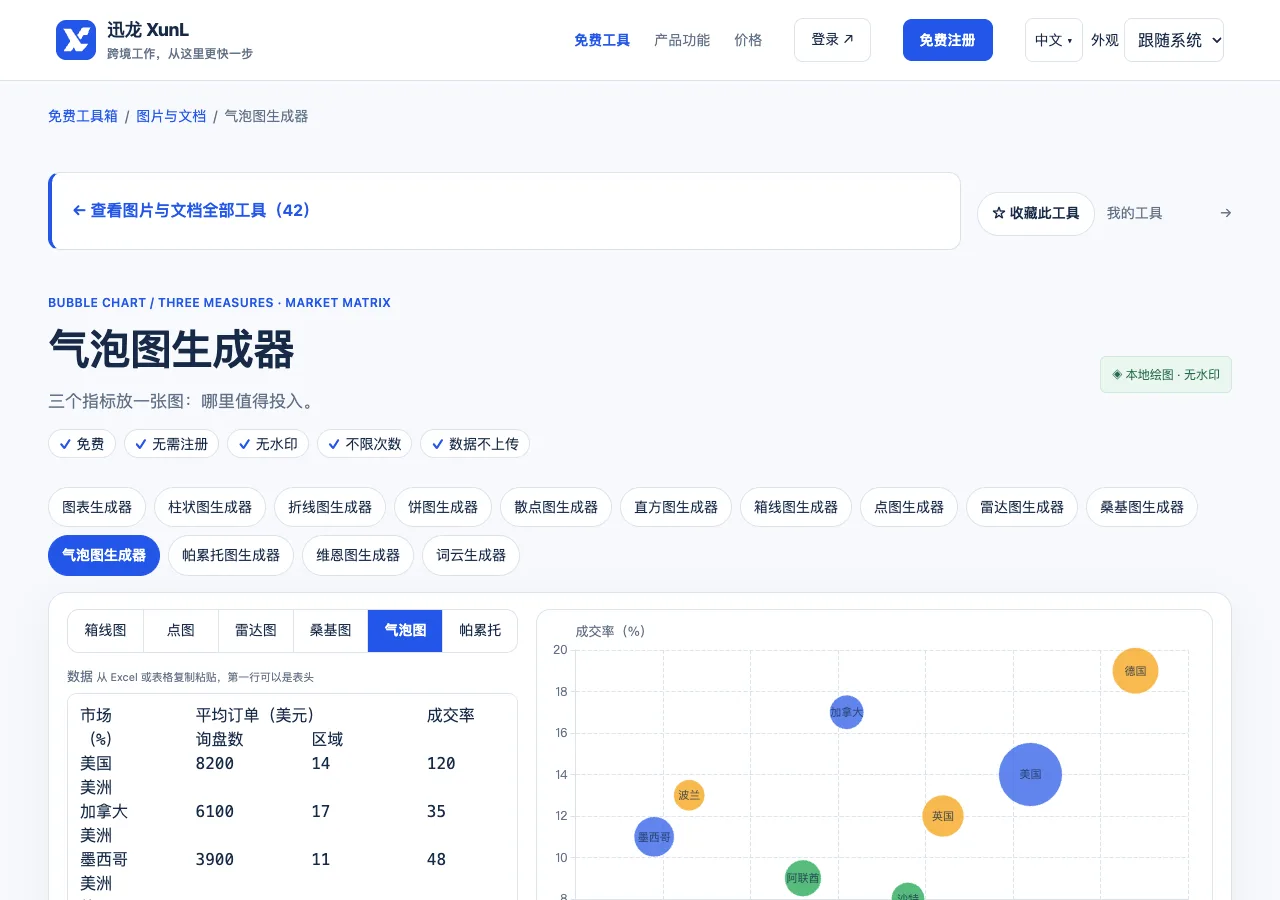Select the 词云生成器 chip
The height and width of the screenshot is (900, 1280).
coord(471,555)
